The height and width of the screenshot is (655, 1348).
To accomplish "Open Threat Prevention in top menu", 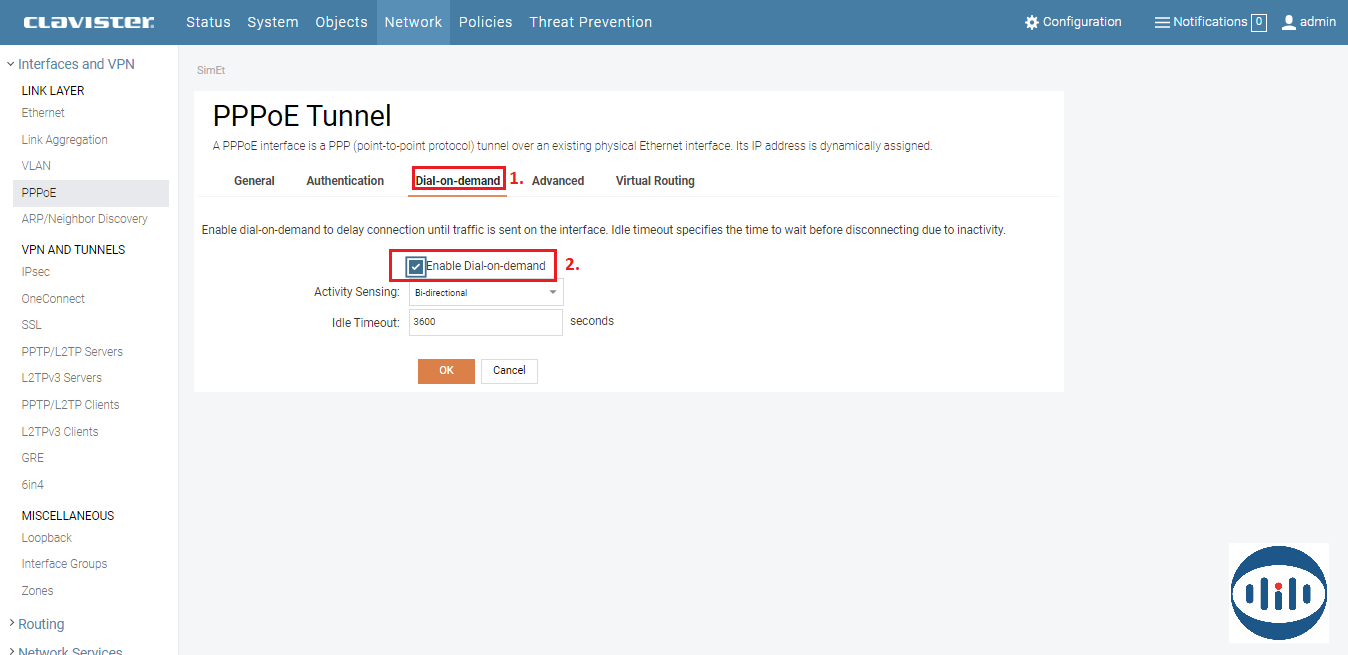I will [590, 22].
